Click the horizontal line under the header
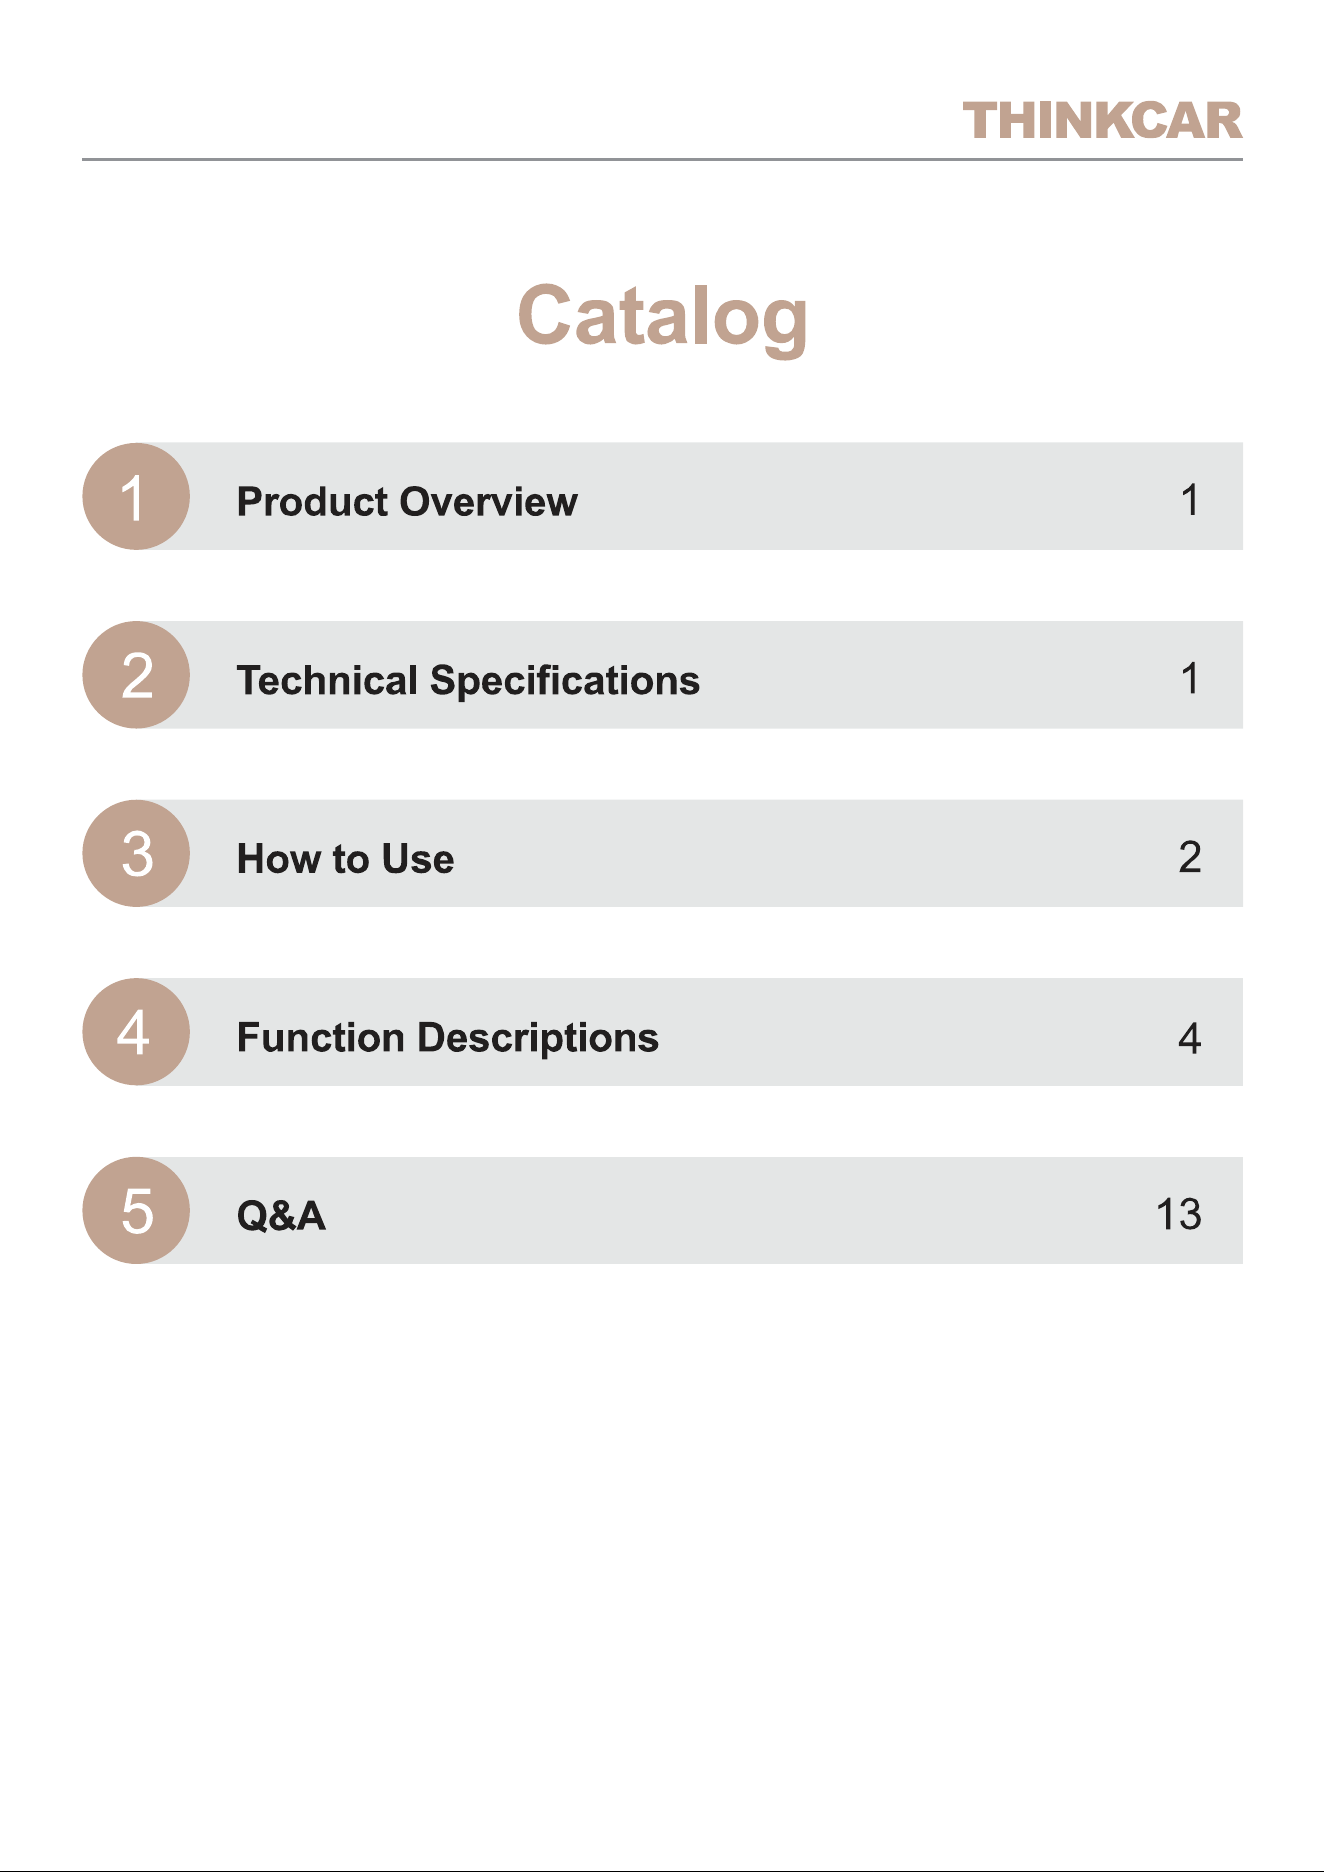 [x=662, y=159]
